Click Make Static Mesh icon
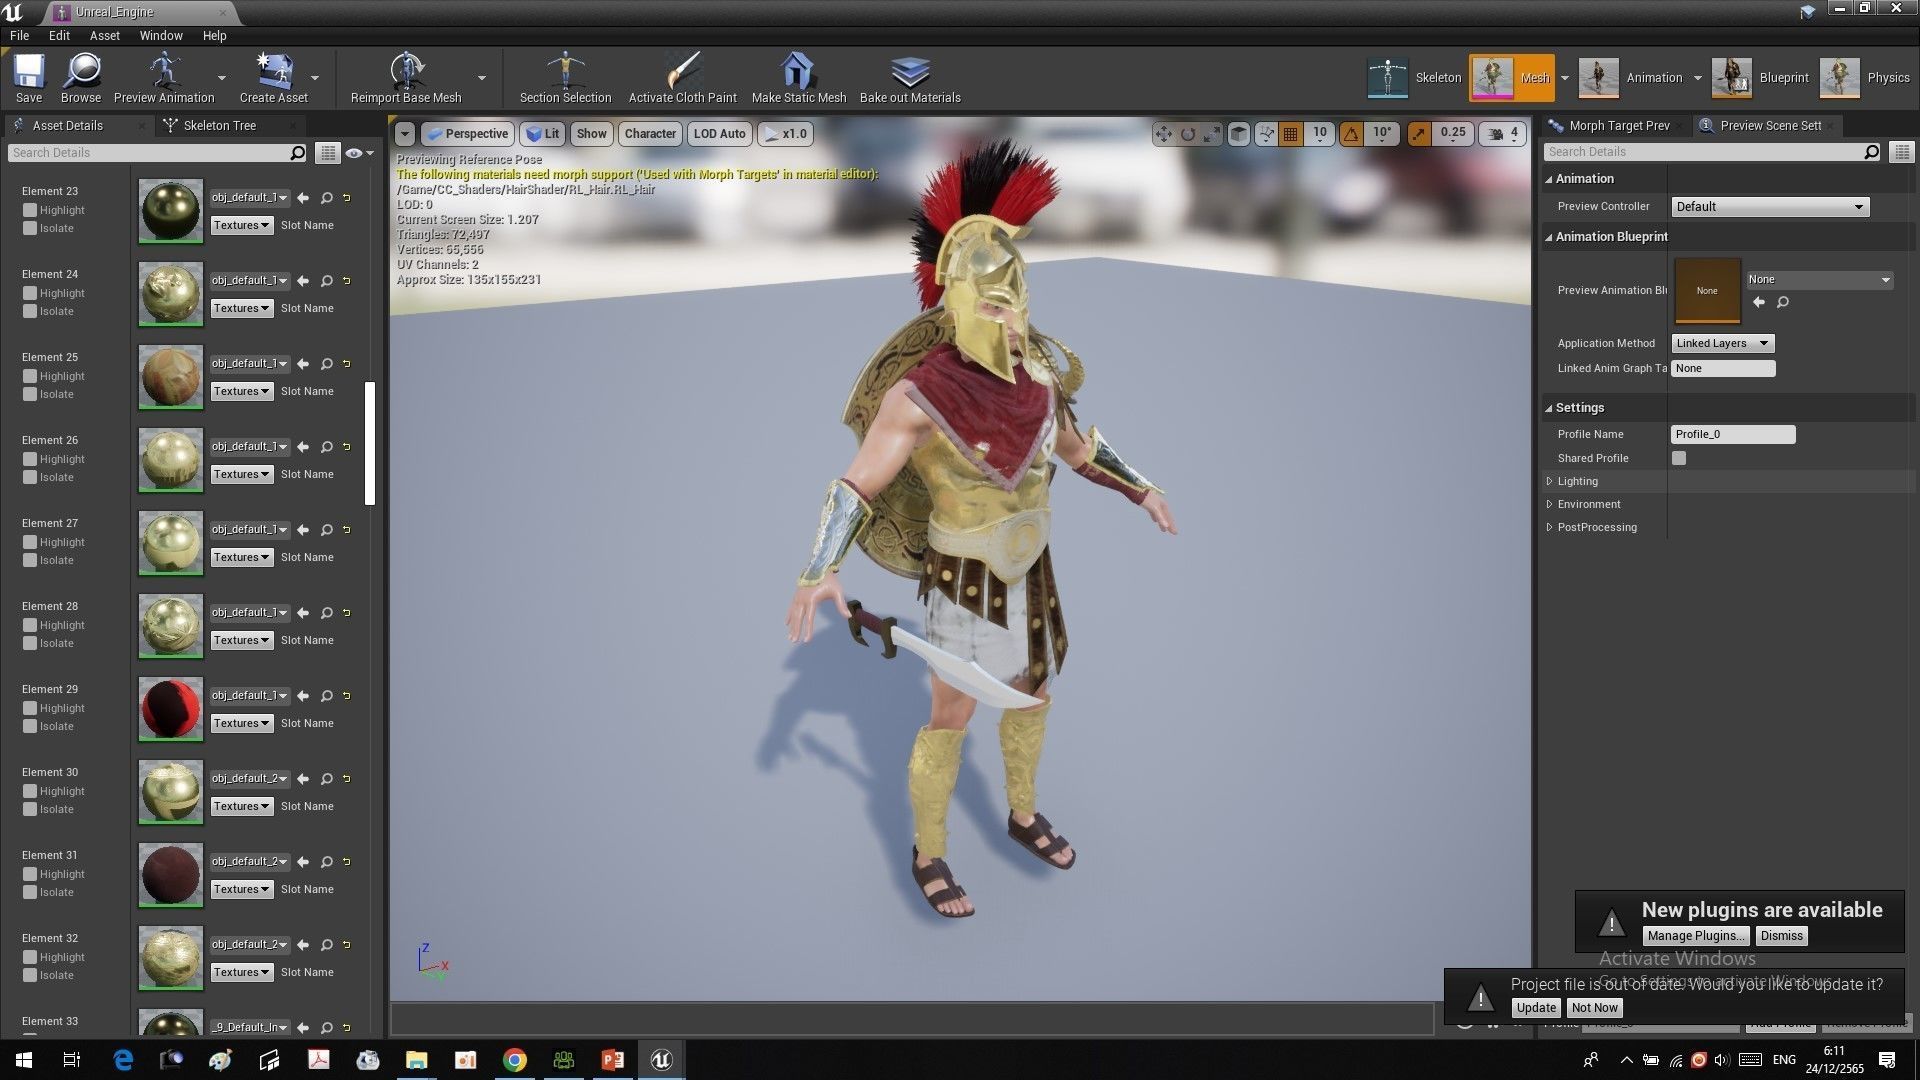 (798, 77)
